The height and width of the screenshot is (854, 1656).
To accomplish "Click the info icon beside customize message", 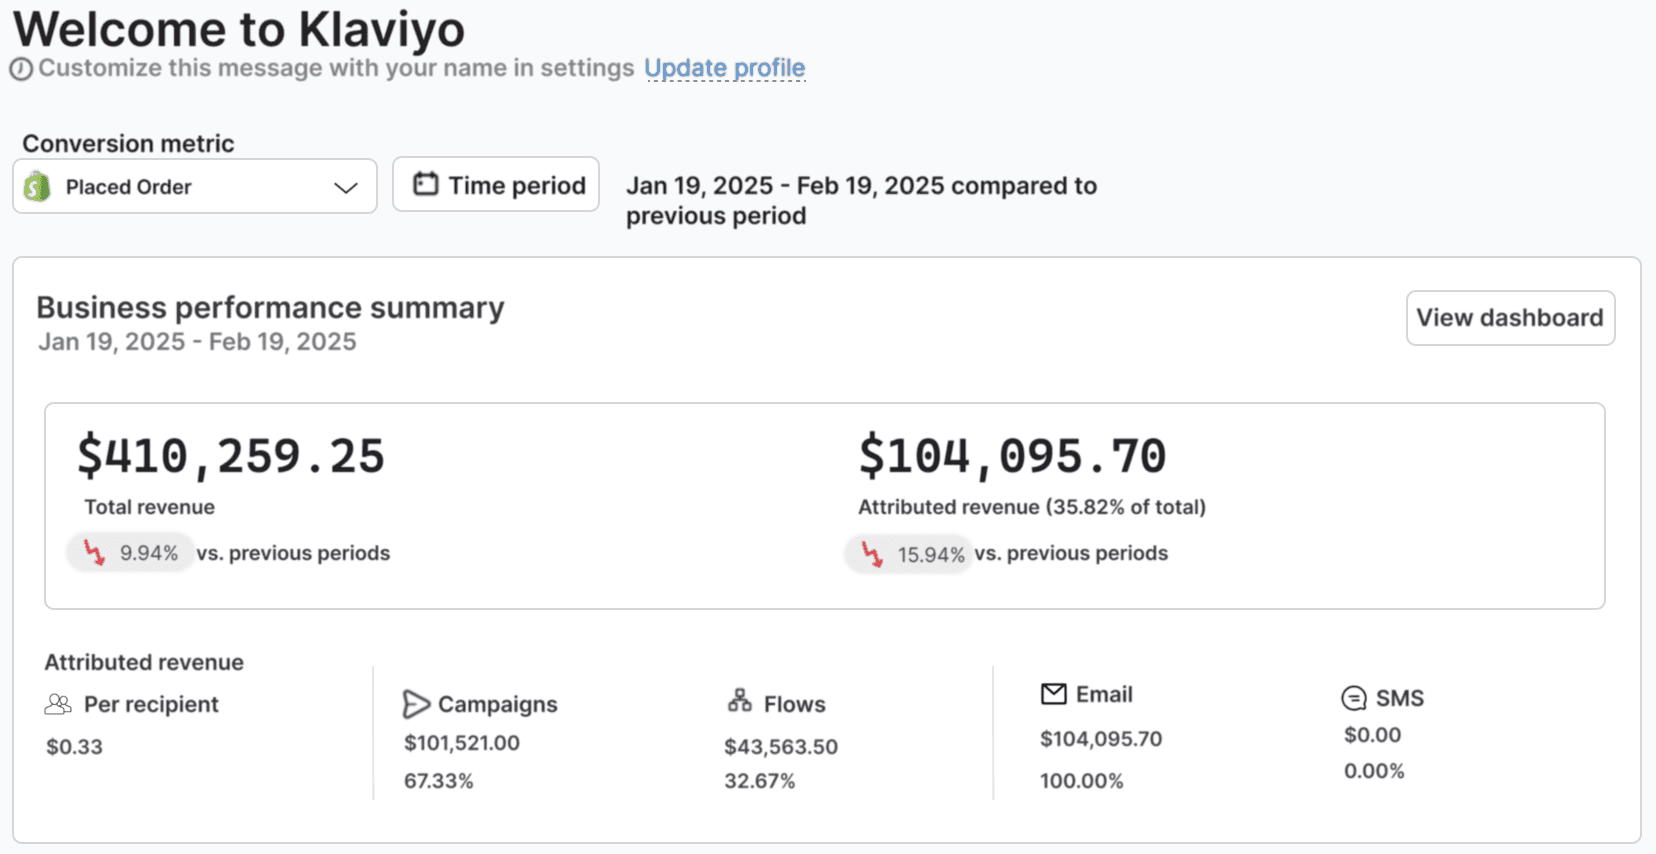I will (21, 69).
